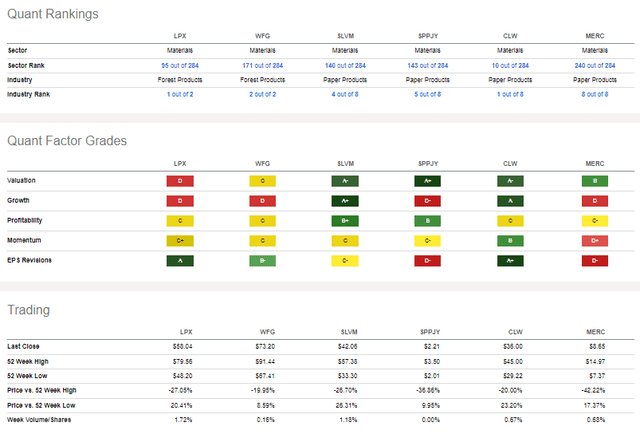This screenshot has width=640, height=438.
Task: Click the LPX Profitability grade badge
Action: (180, 221)
